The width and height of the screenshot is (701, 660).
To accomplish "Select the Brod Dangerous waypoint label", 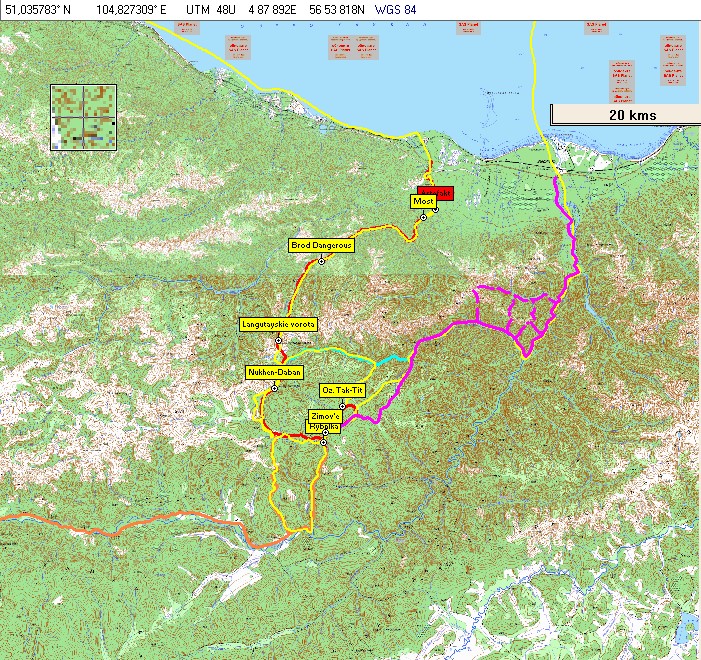I will (322, 245).
